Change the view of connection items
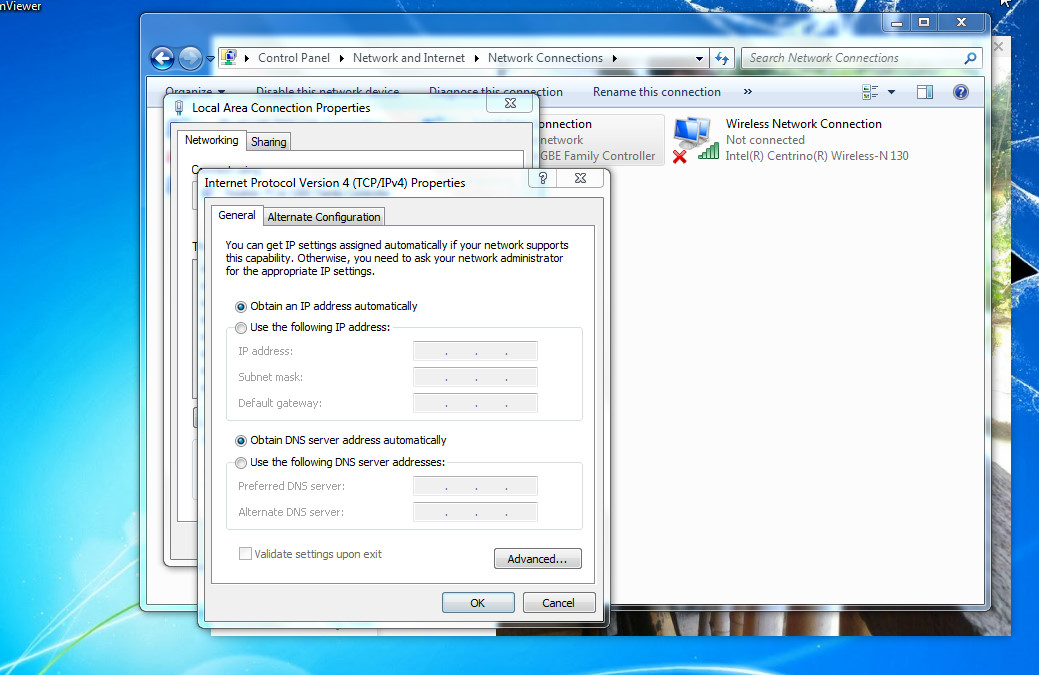 [x=873, y=91]
